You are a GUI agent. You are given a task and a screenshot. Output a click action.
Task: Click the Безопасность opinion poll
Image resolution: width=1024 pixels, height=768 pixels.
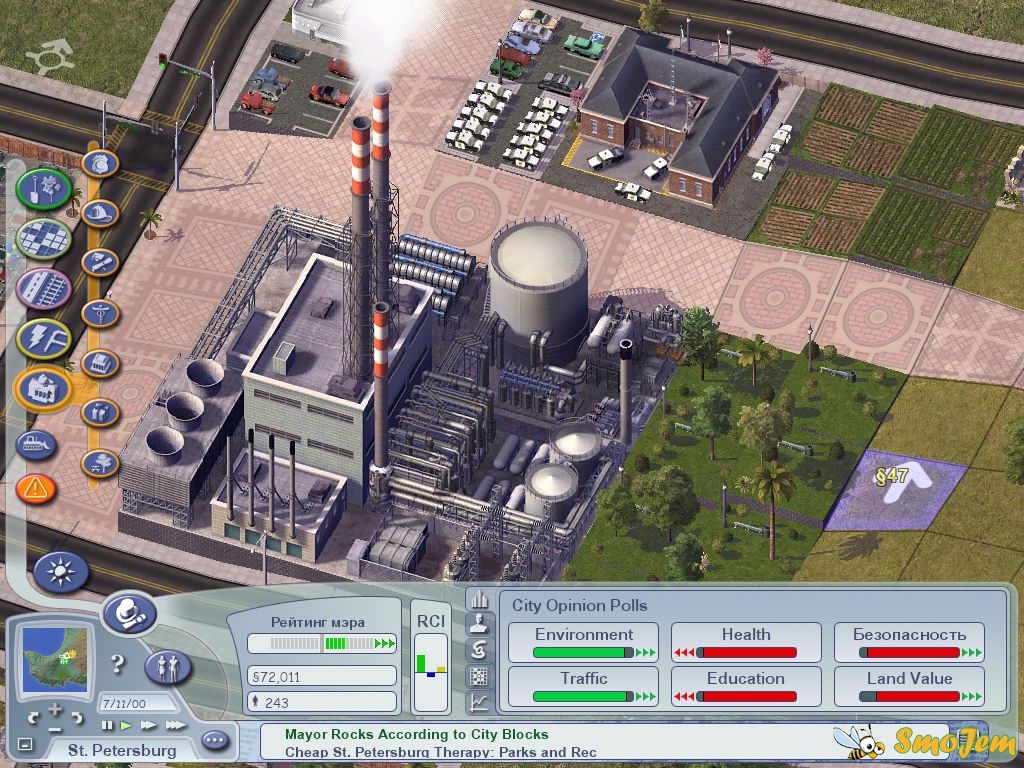pyautogui.click(x=909, y=643)
